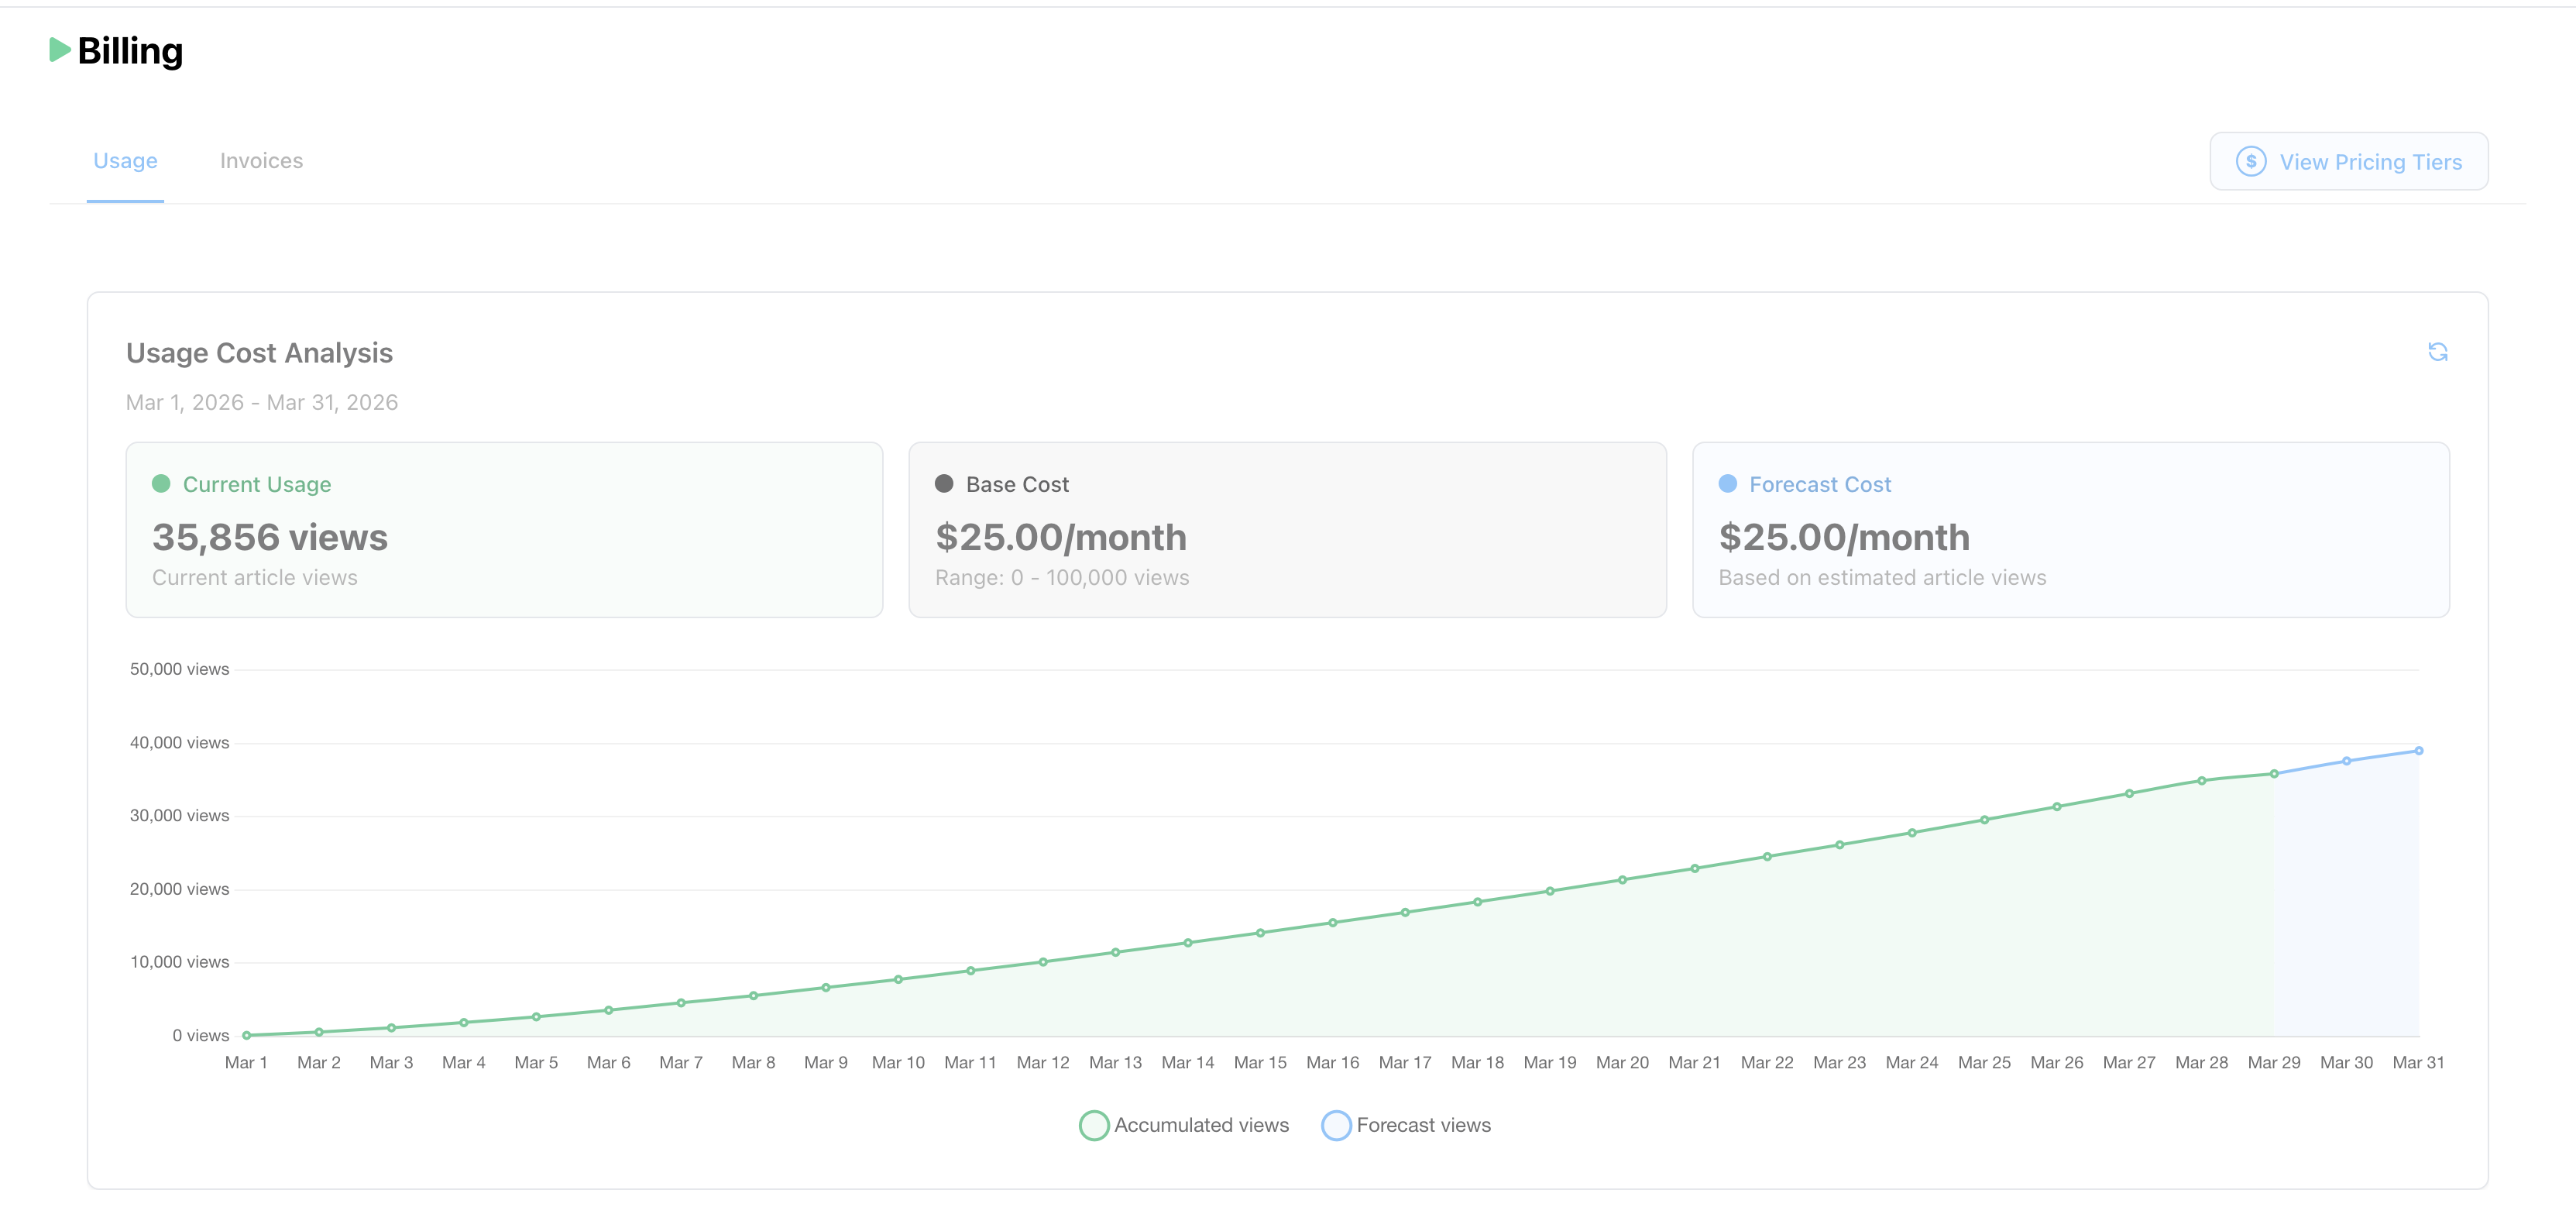This screenshot has width=2576, height=1207.
Task: Click the black dot on Base Cost card
Action: point(944,484)
